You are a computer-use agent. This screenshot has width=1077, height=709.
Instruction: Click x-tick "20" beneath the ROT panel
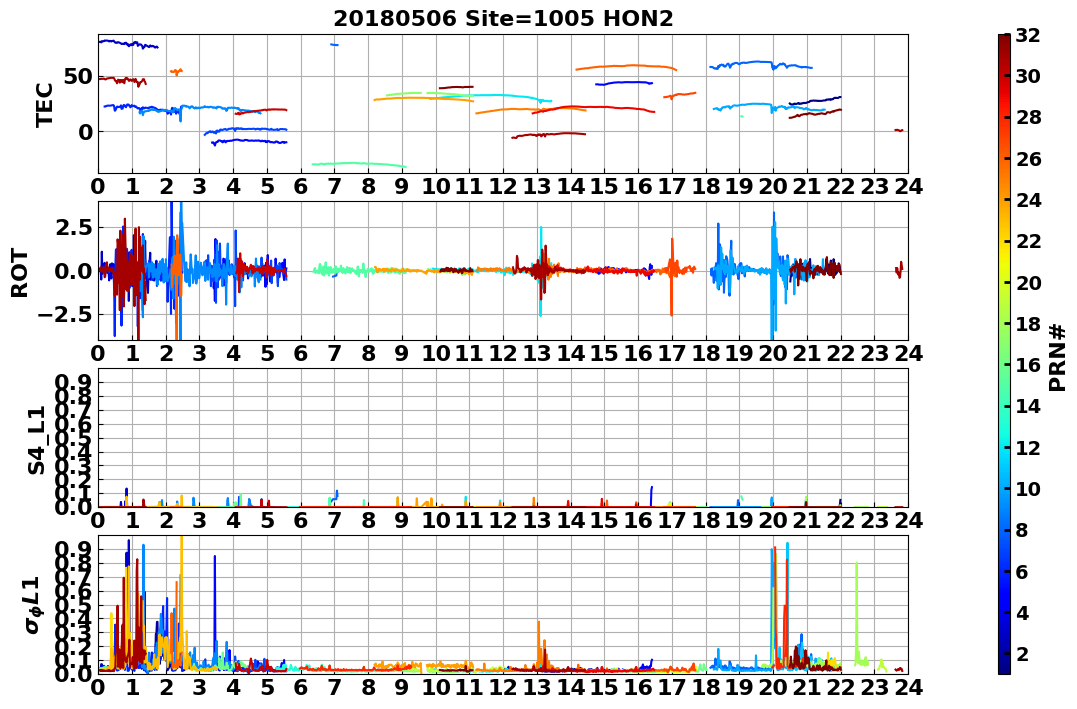[773, 354]
